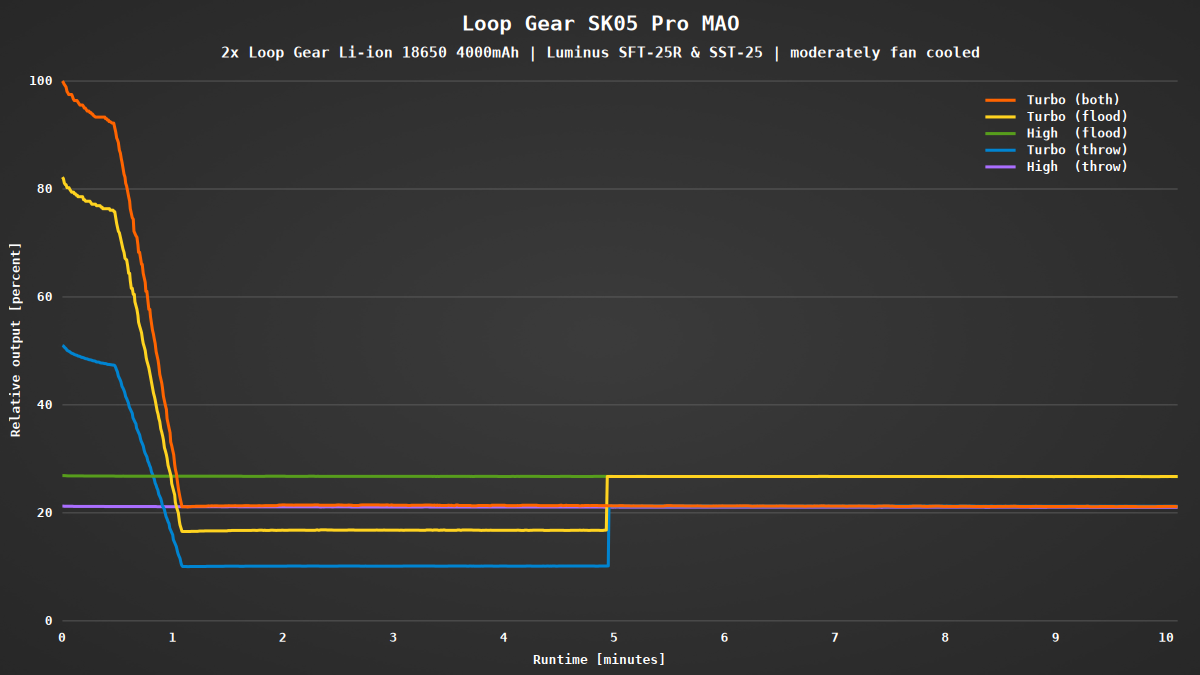Click the x-axis tick label 4

[x=503, y=637]
